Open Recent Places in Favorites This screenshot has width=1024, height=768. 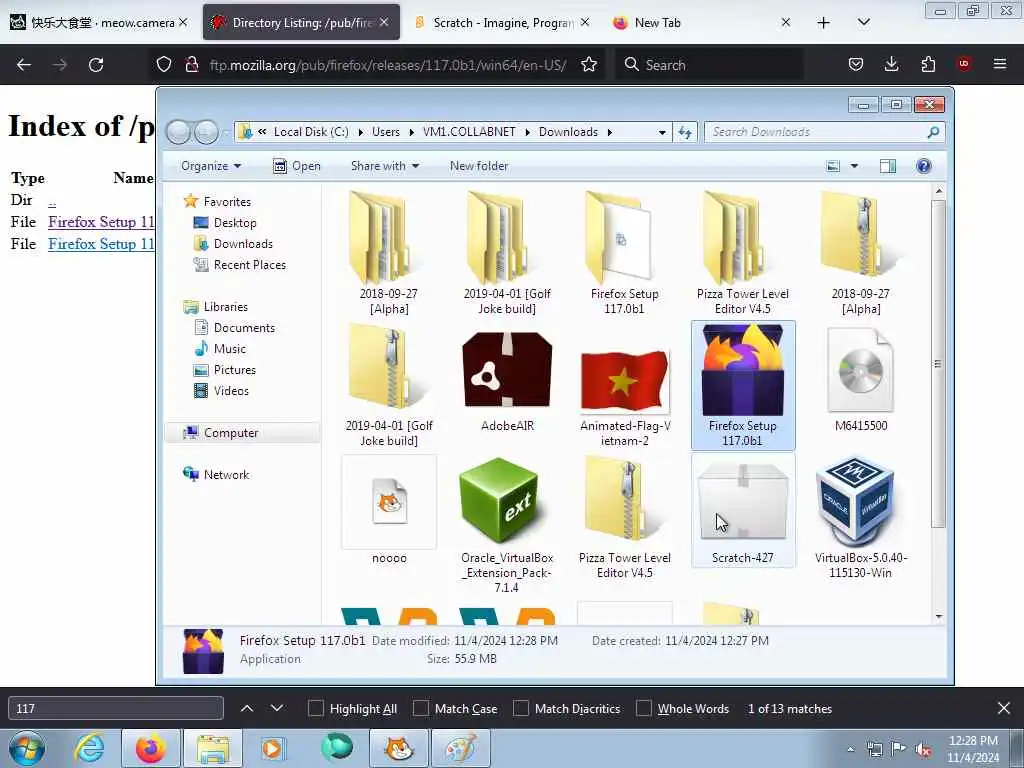pos(240,264)
